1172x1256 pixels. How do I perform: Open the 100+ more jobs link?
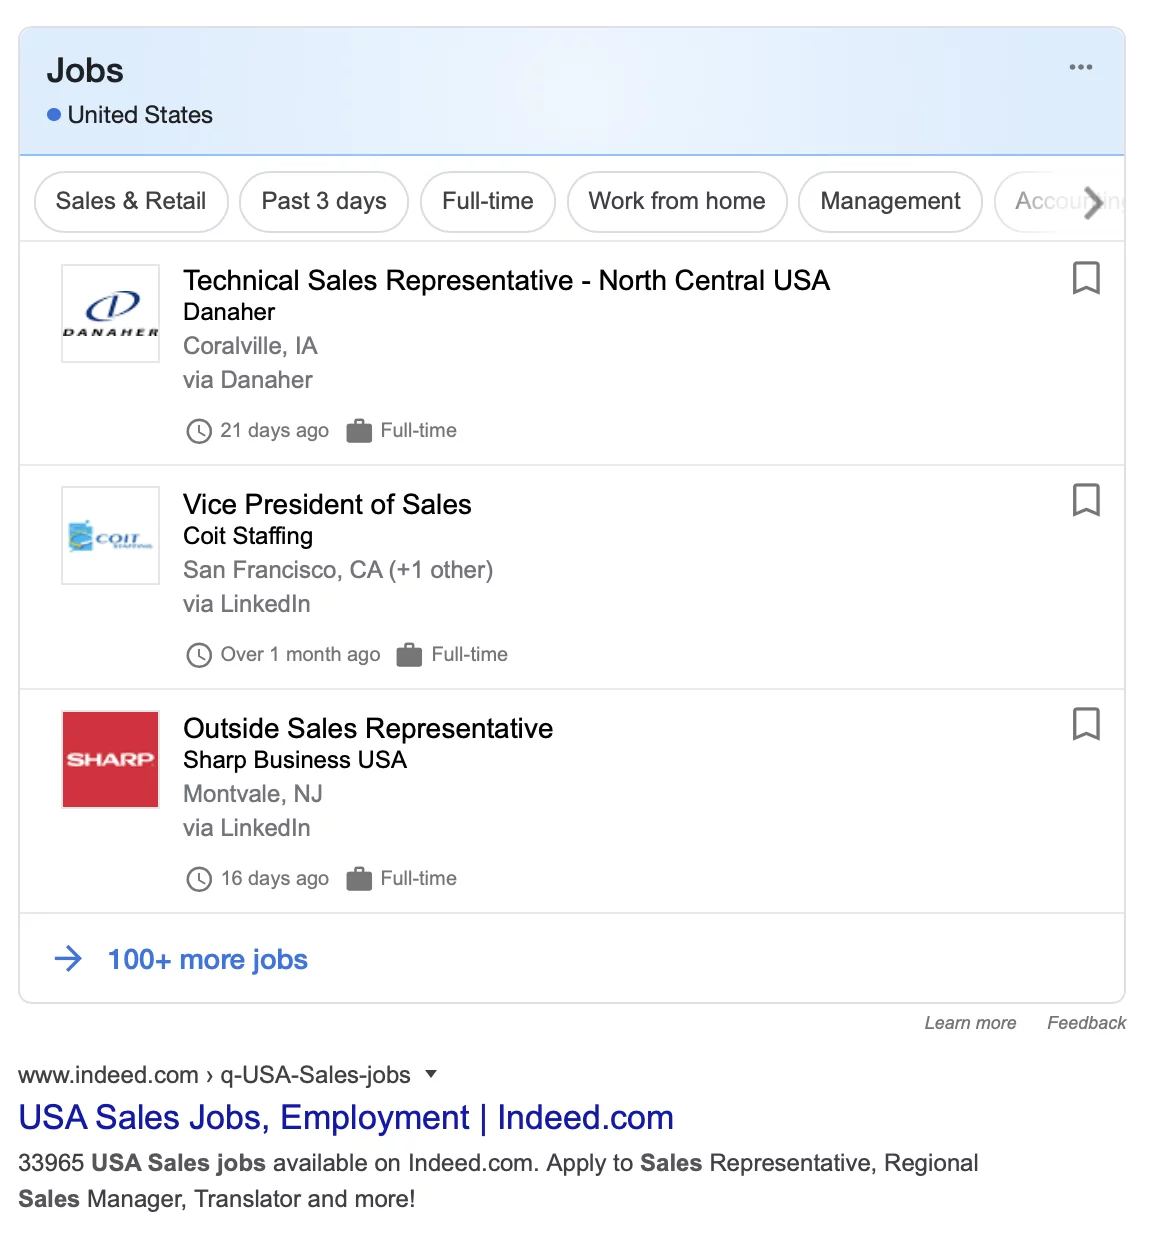click(208, 960)
